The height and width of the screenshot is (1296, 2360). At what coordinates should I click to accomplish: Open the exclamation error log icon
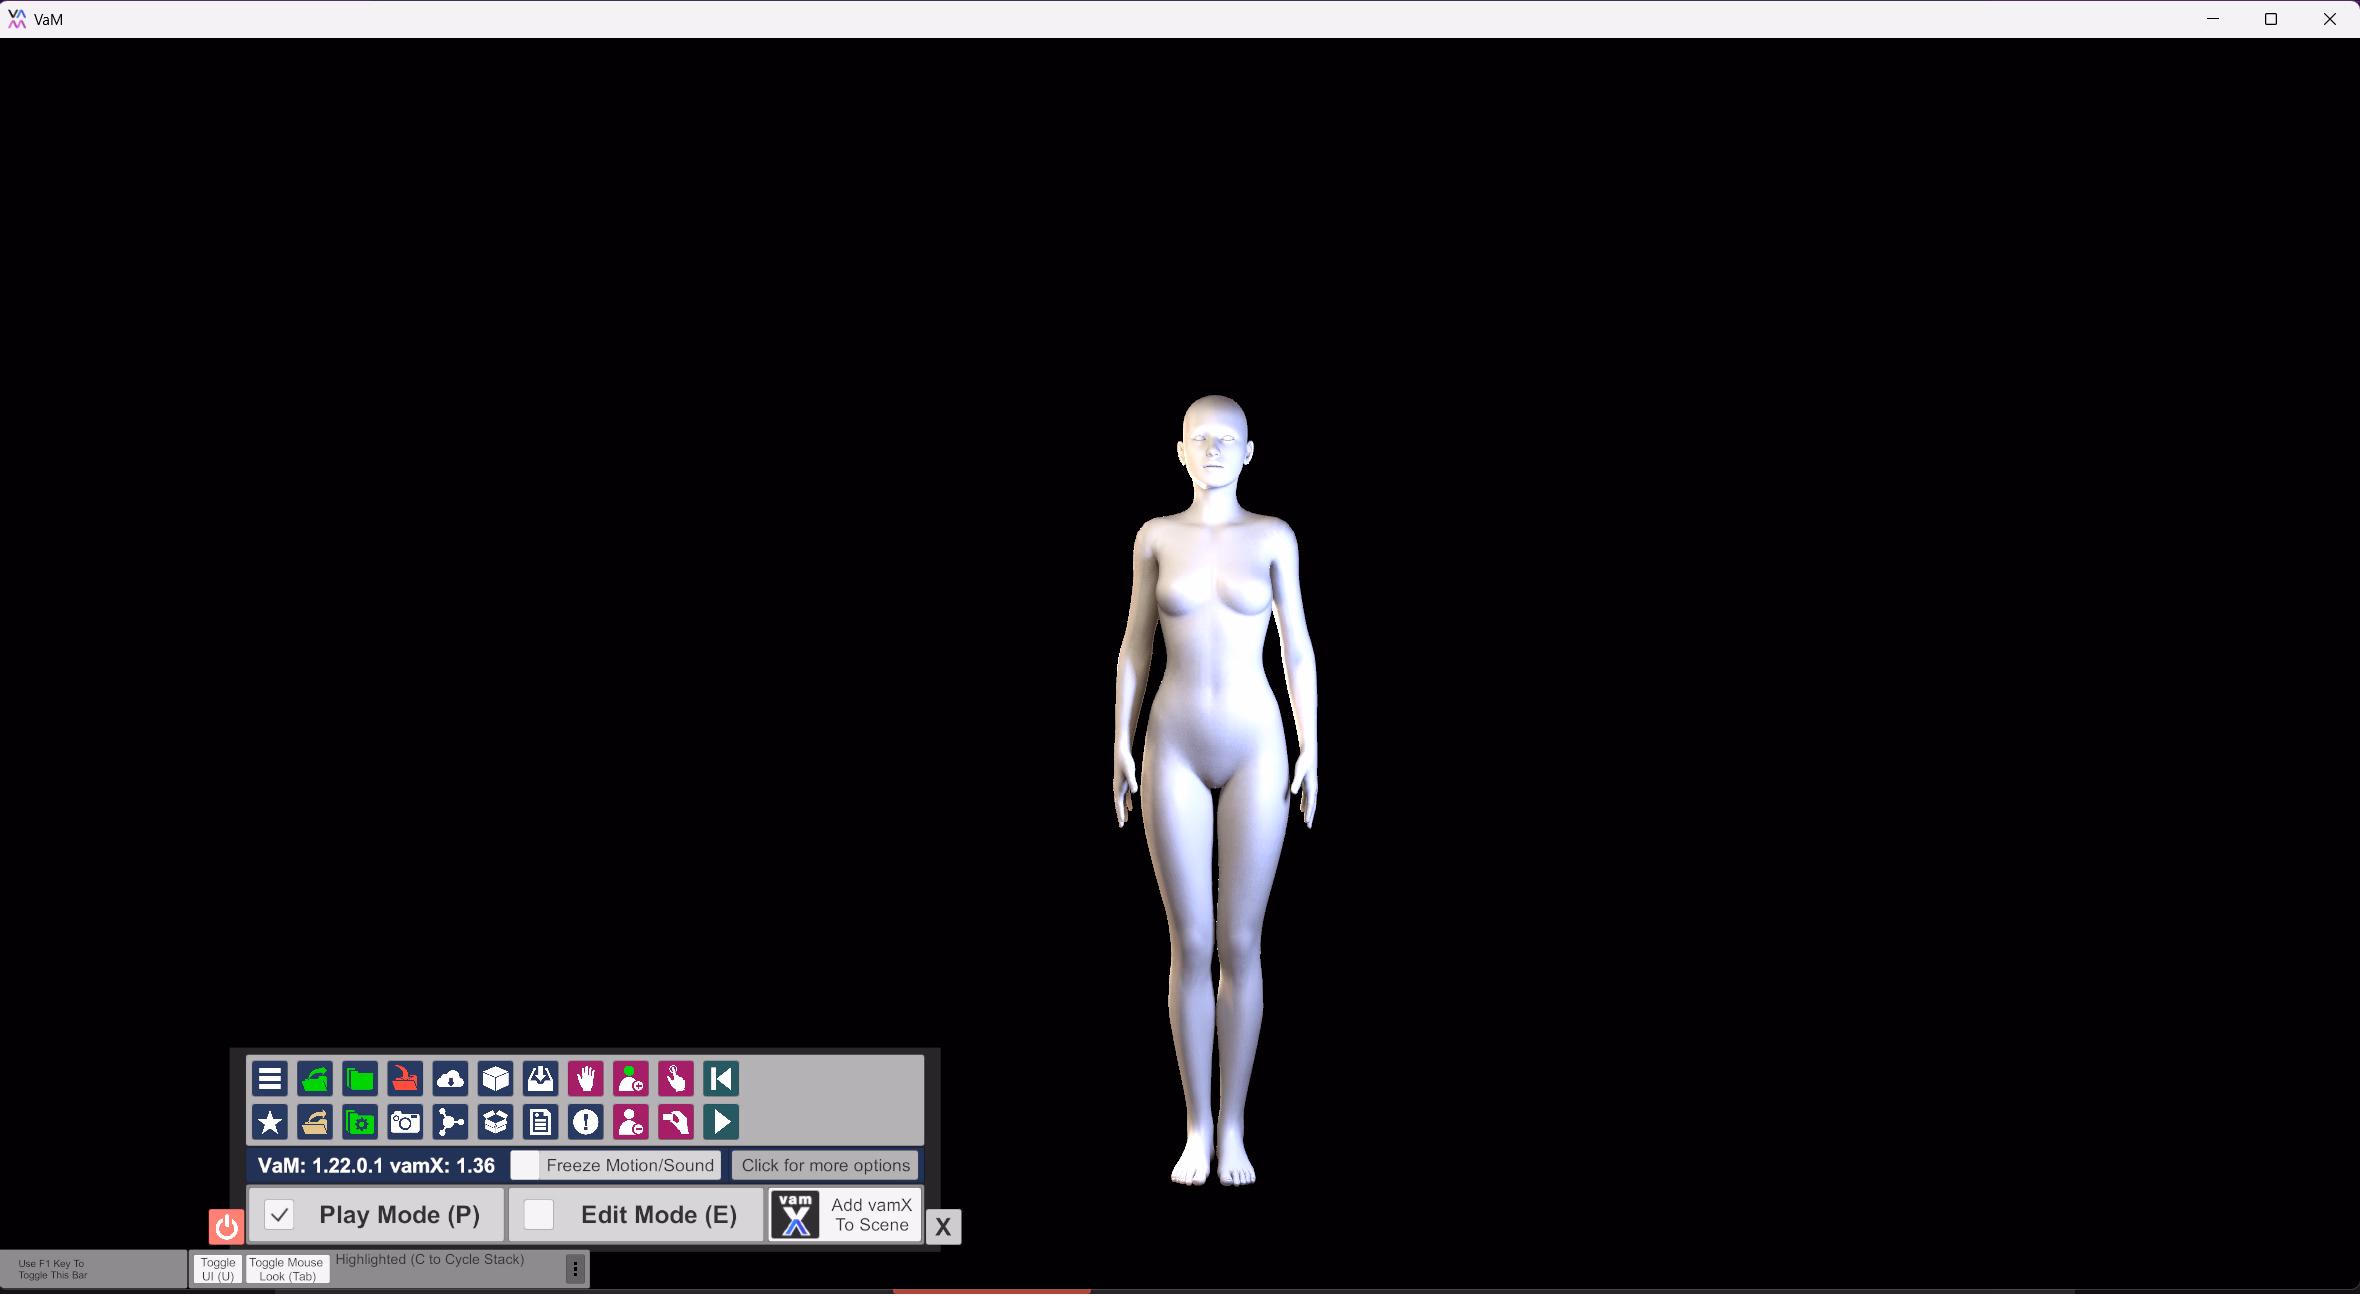coord(585,1122)
